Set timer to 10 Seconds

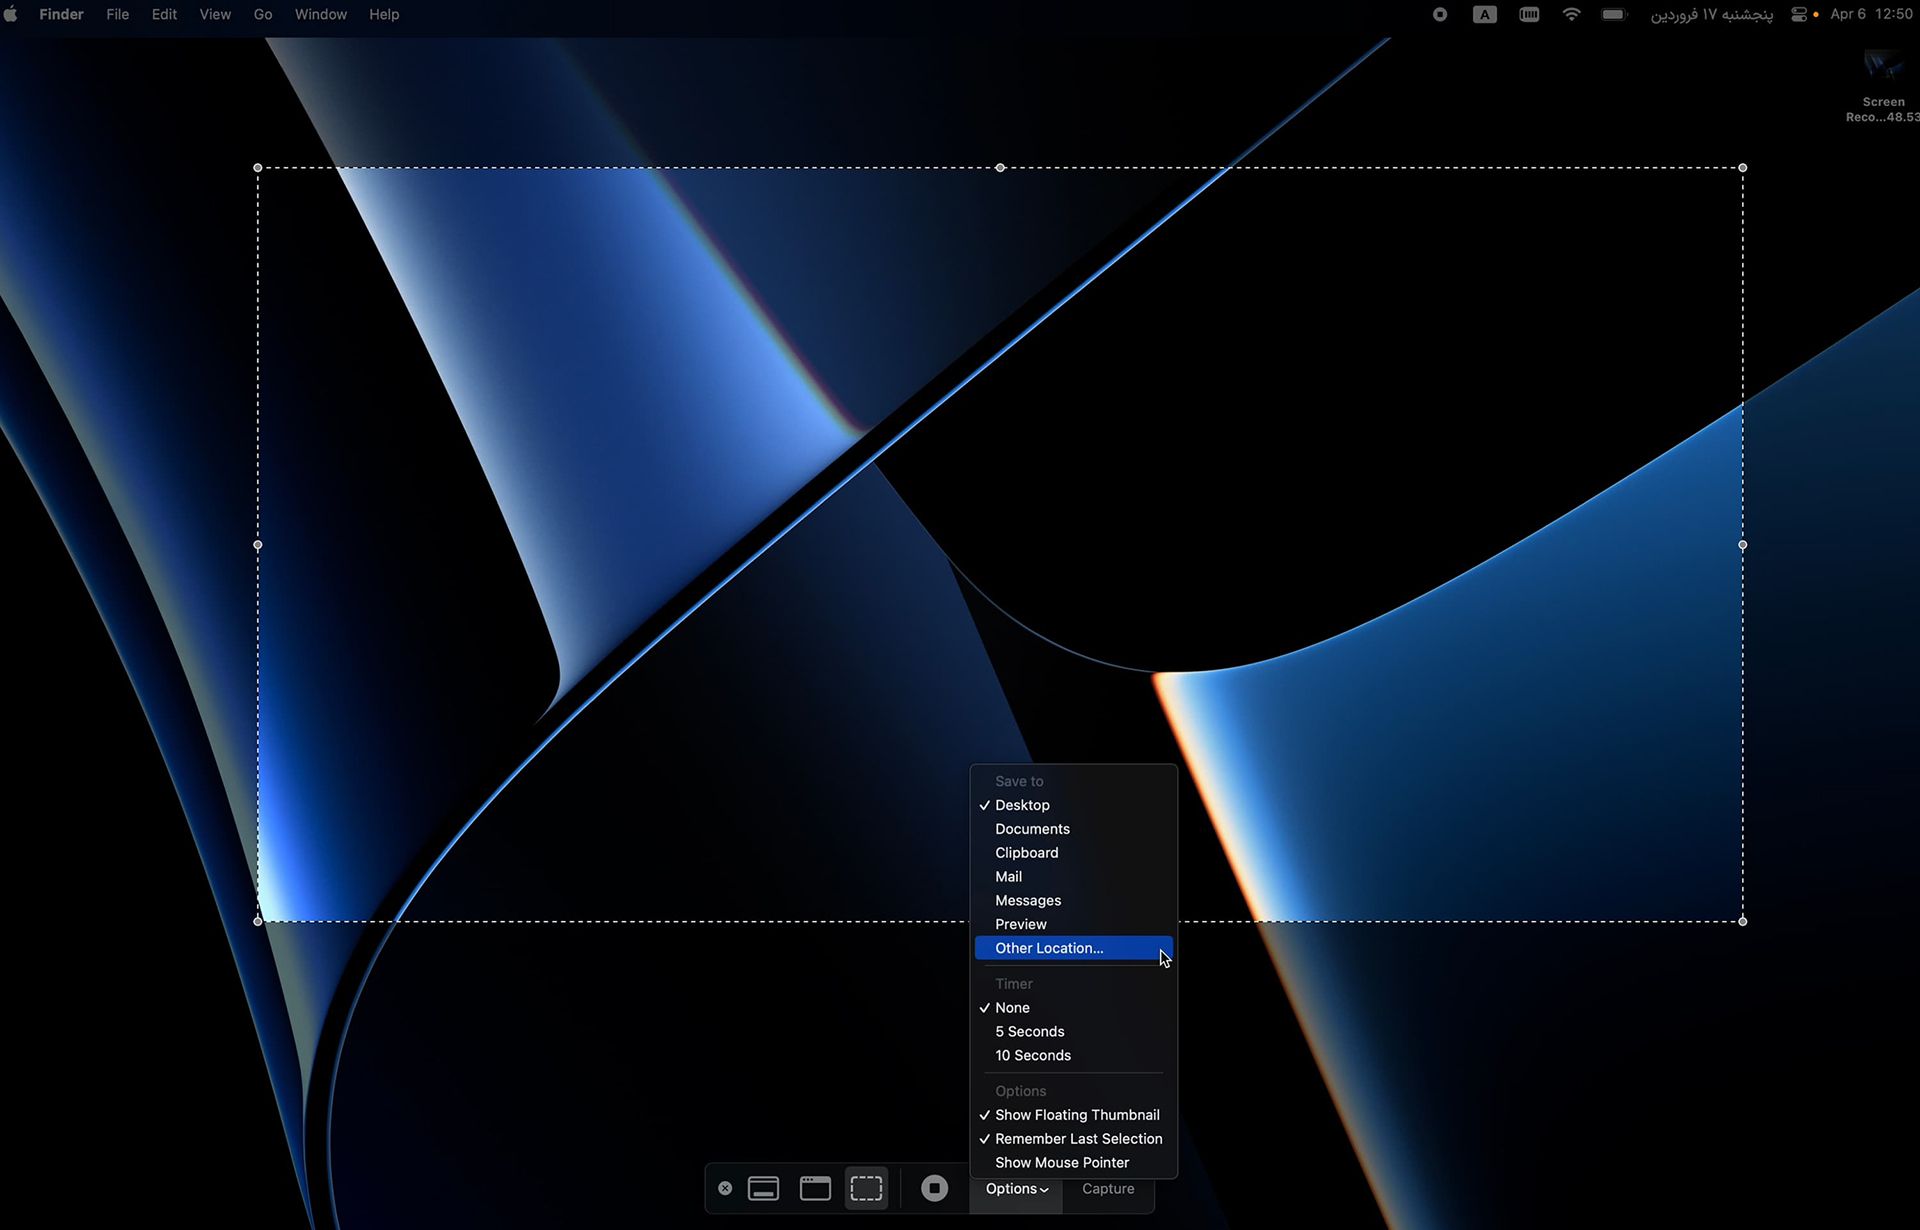pyautogui.click(x=1073, y=1056)
